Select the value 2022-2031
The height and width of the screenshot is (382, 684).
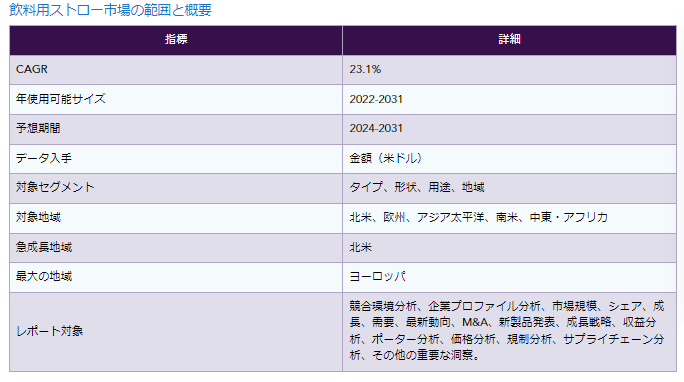376,99
